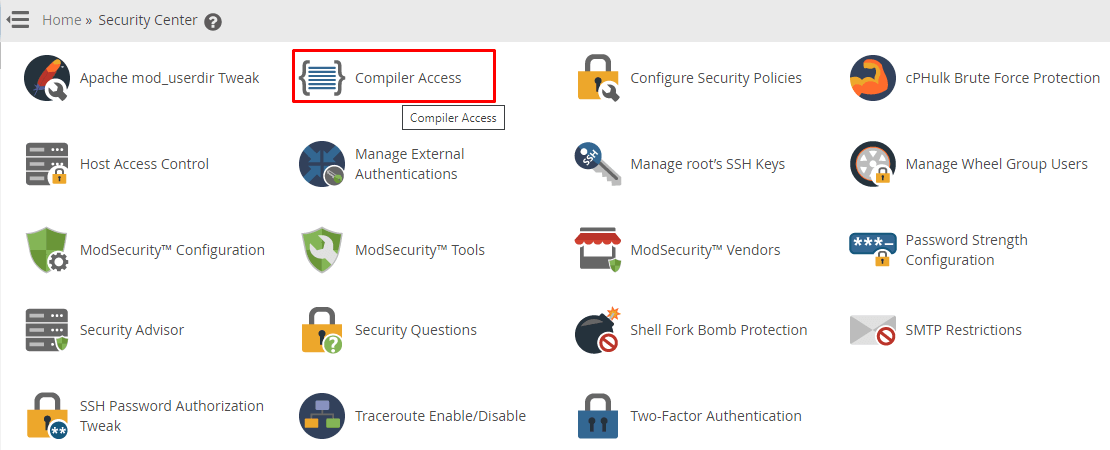Select the Host Access Control server icon
This screenshot has width=1110, height=450.
click(x=47, y=164)
